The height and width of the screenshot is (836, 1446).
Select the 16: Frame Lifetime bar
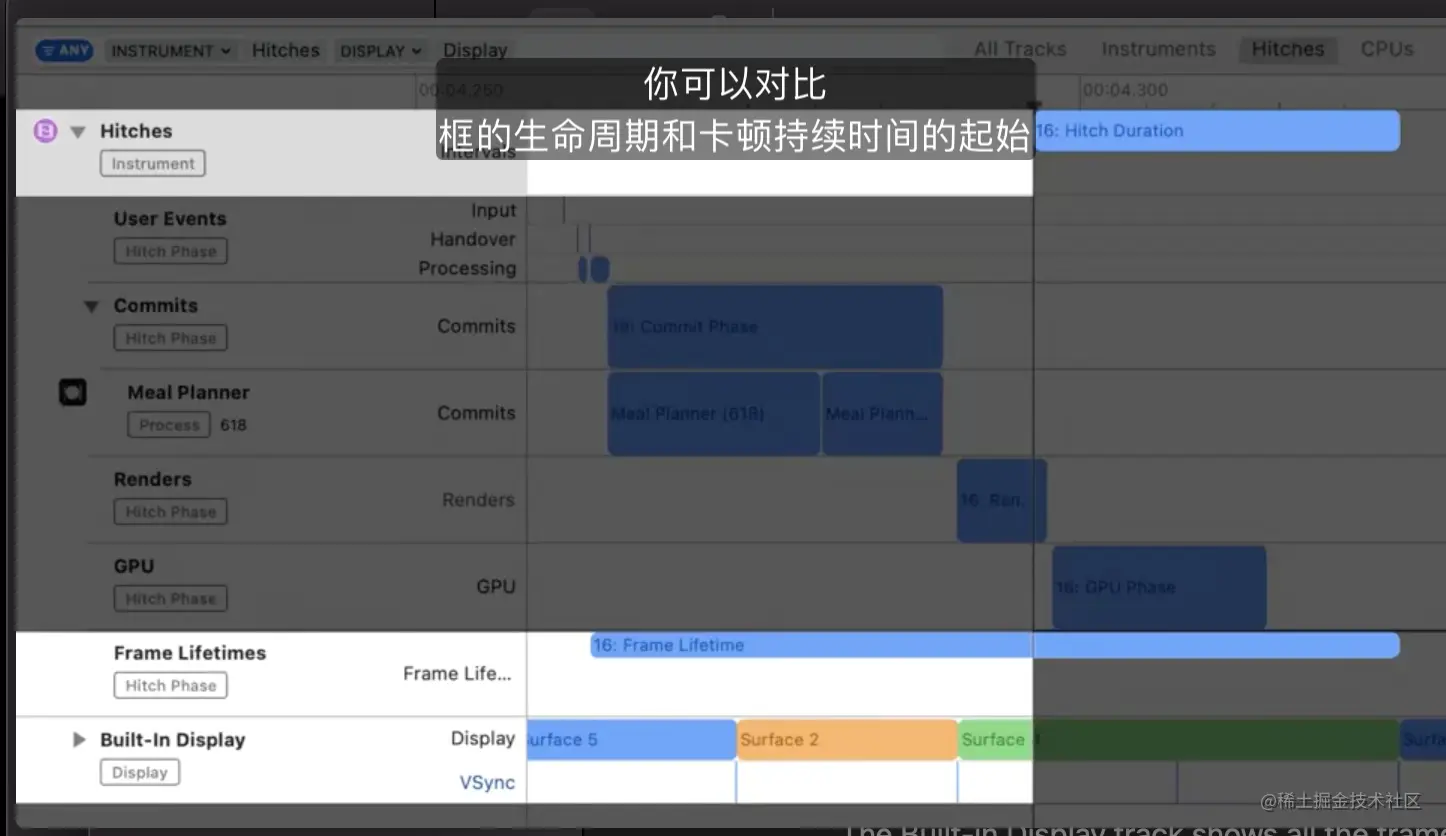click(x=995, y=646)
